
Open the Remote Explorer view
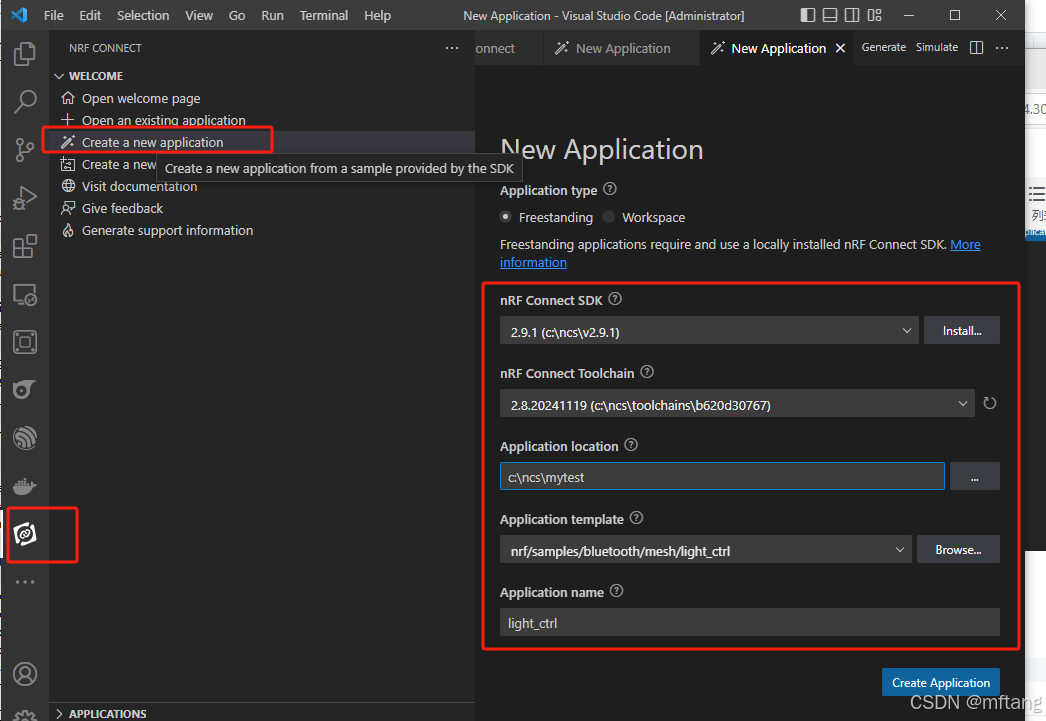click(25, 294)
